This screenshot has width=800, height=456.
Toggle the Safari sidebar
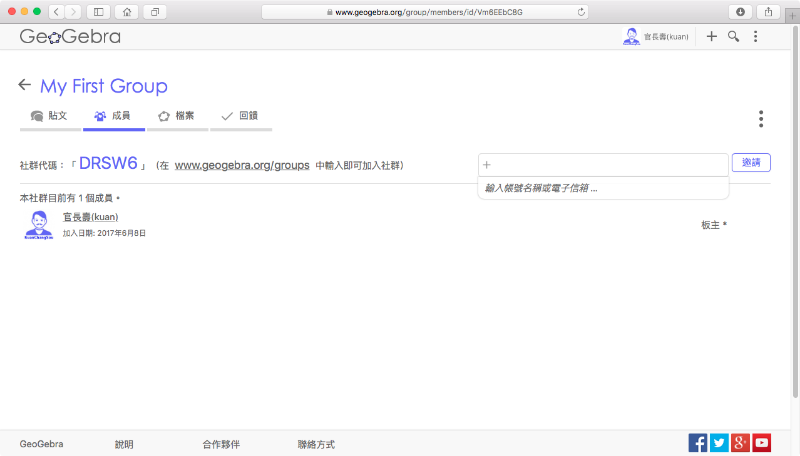[98, 12]
